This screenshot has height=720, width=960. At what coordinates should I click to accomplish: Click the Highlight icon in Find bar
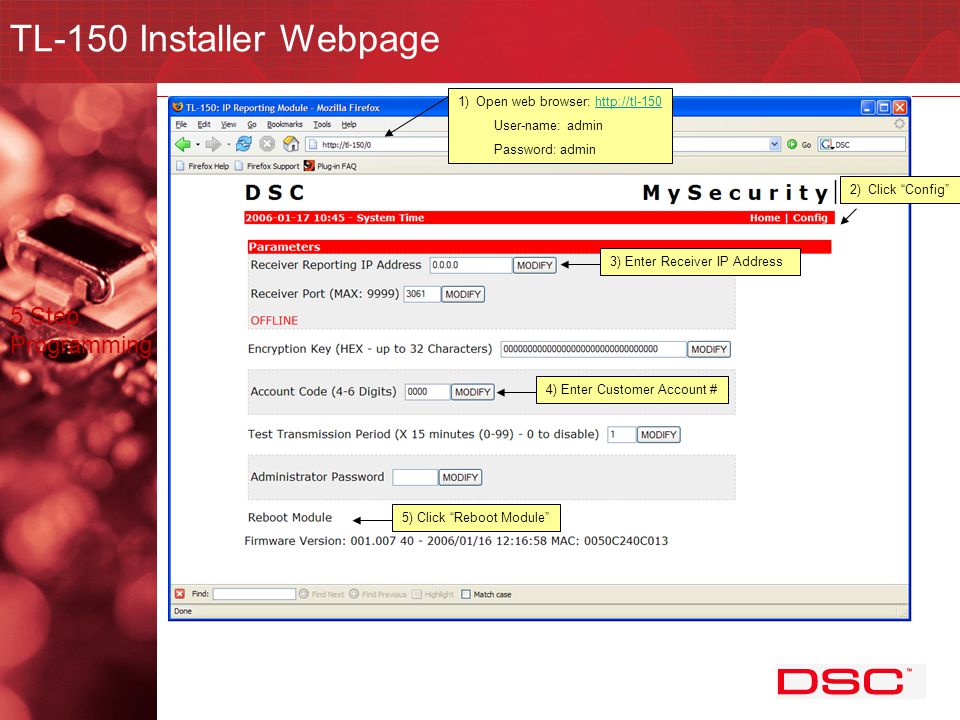click(x=417, y=594)
